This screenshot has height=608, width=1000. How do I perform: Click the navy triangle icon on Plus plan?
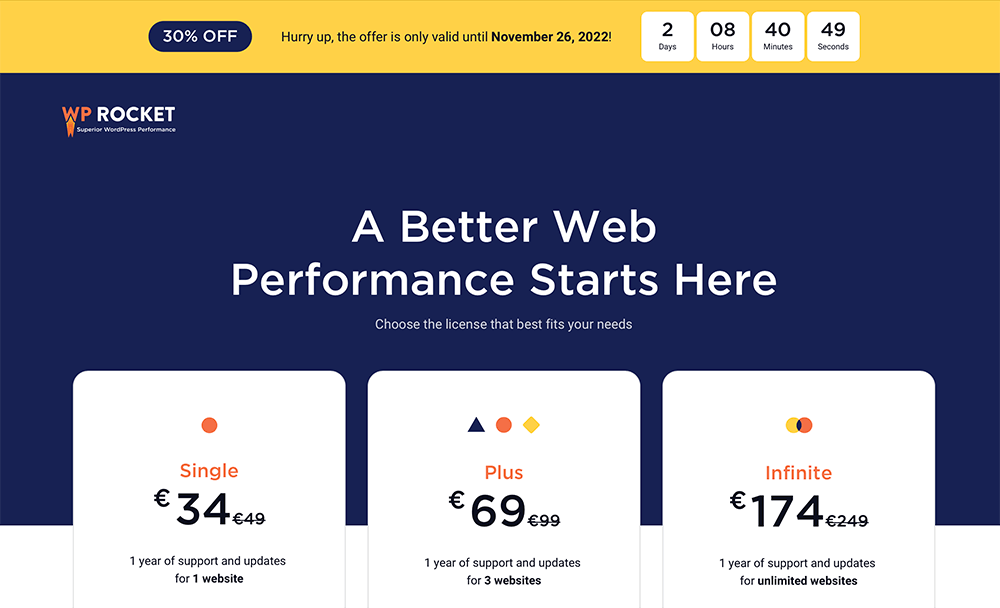click(x=477, y=424)
